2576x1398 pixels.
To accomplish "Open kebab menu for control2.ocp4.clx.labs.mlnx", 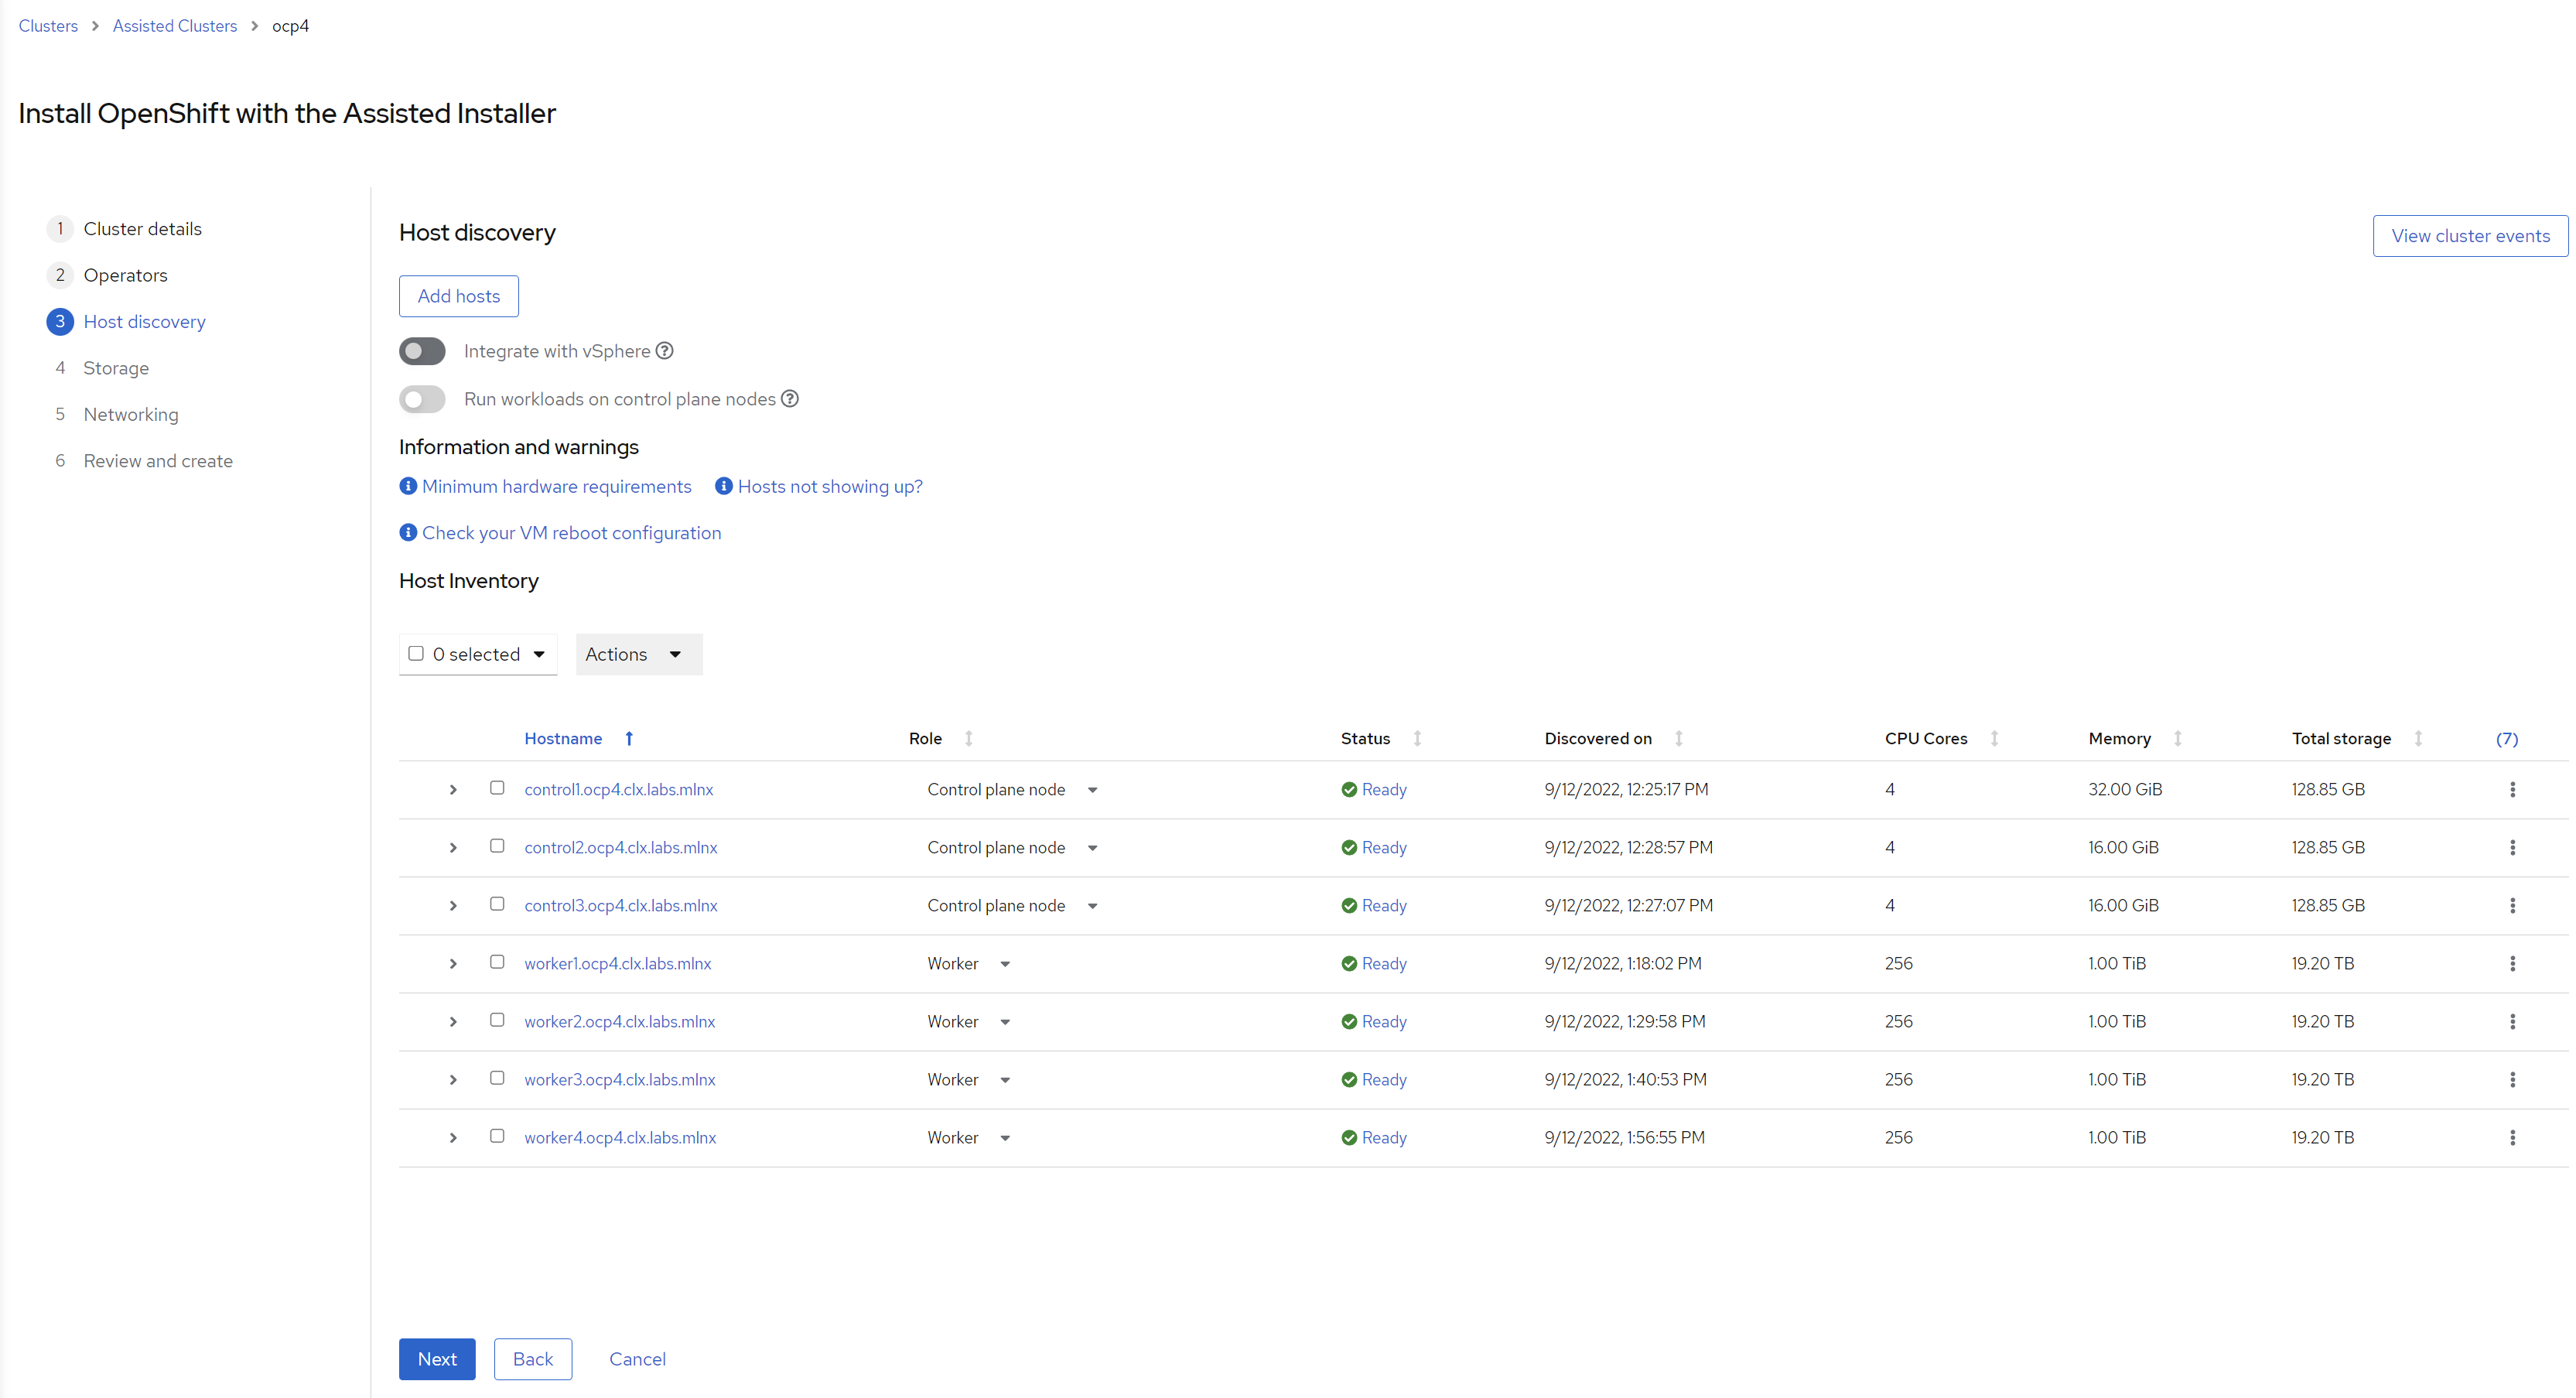I will [x=2512, y=848].
